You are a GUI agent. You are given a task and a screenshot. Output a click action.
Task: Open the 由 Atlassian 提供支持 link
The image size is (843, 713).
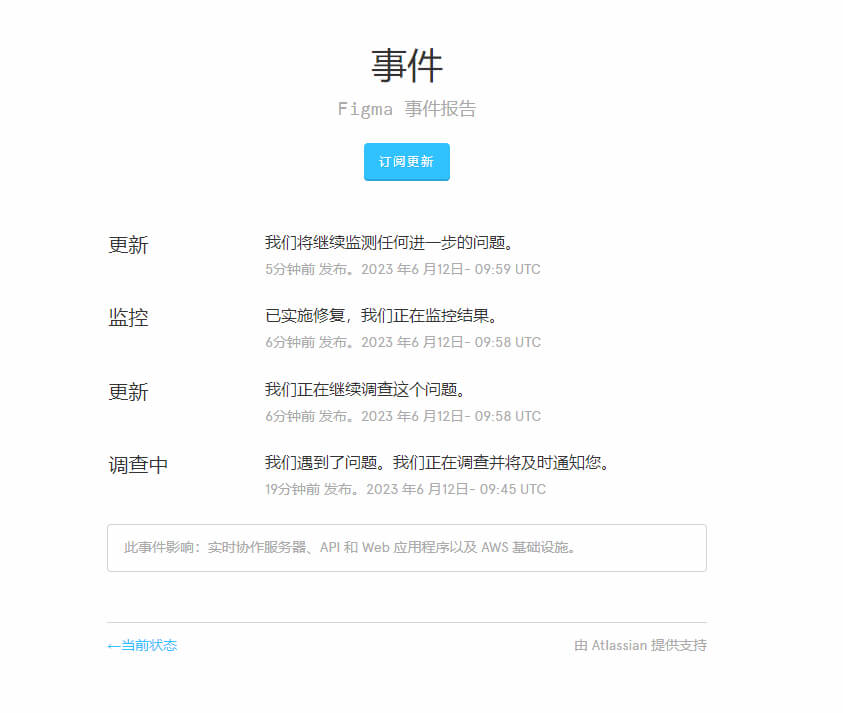640,646
